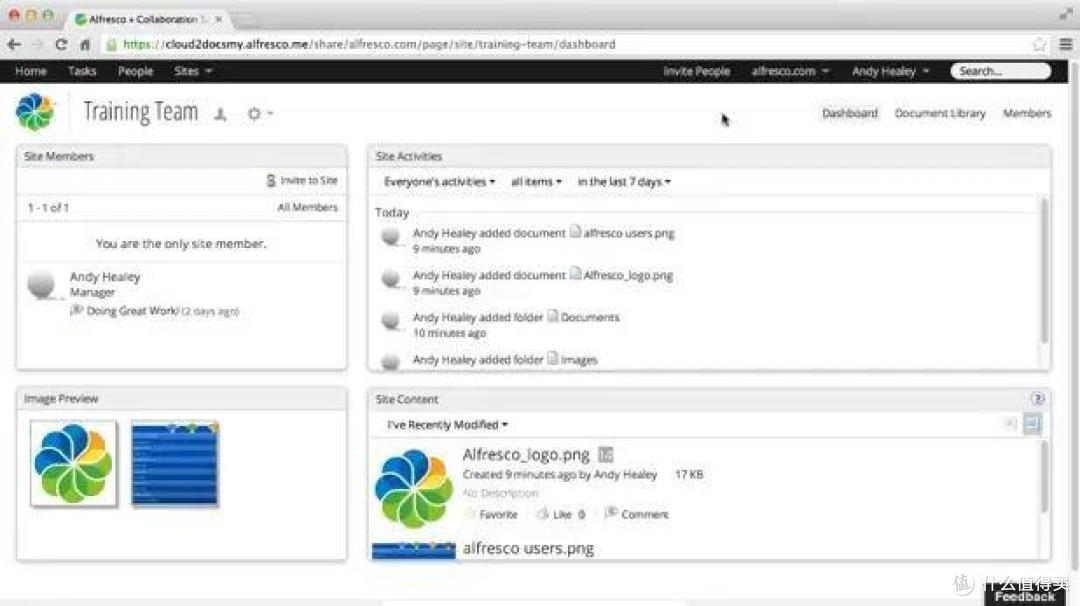Screen dimensions: 1080x606
Task: Click the Alfresco logo thumbnail in Image Preview
Action: pos(74,463)
